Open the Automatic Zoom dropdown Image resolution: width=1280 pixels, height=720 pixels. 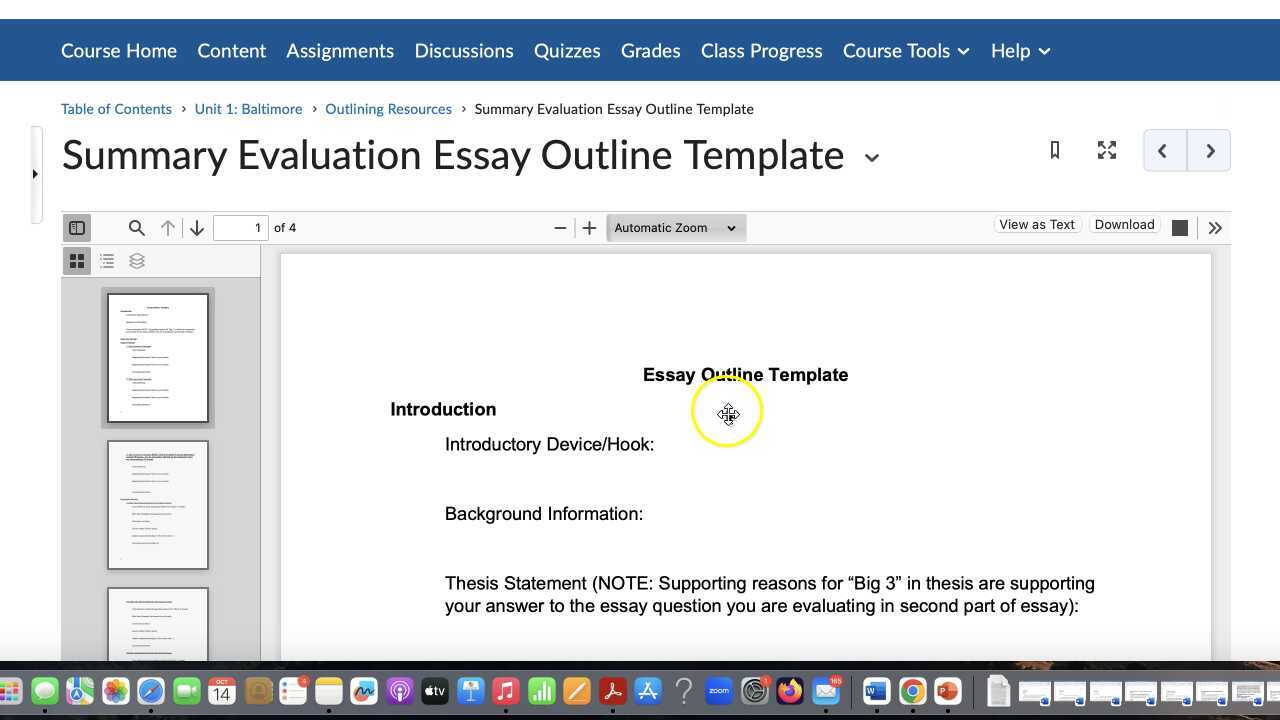[676, 227]
